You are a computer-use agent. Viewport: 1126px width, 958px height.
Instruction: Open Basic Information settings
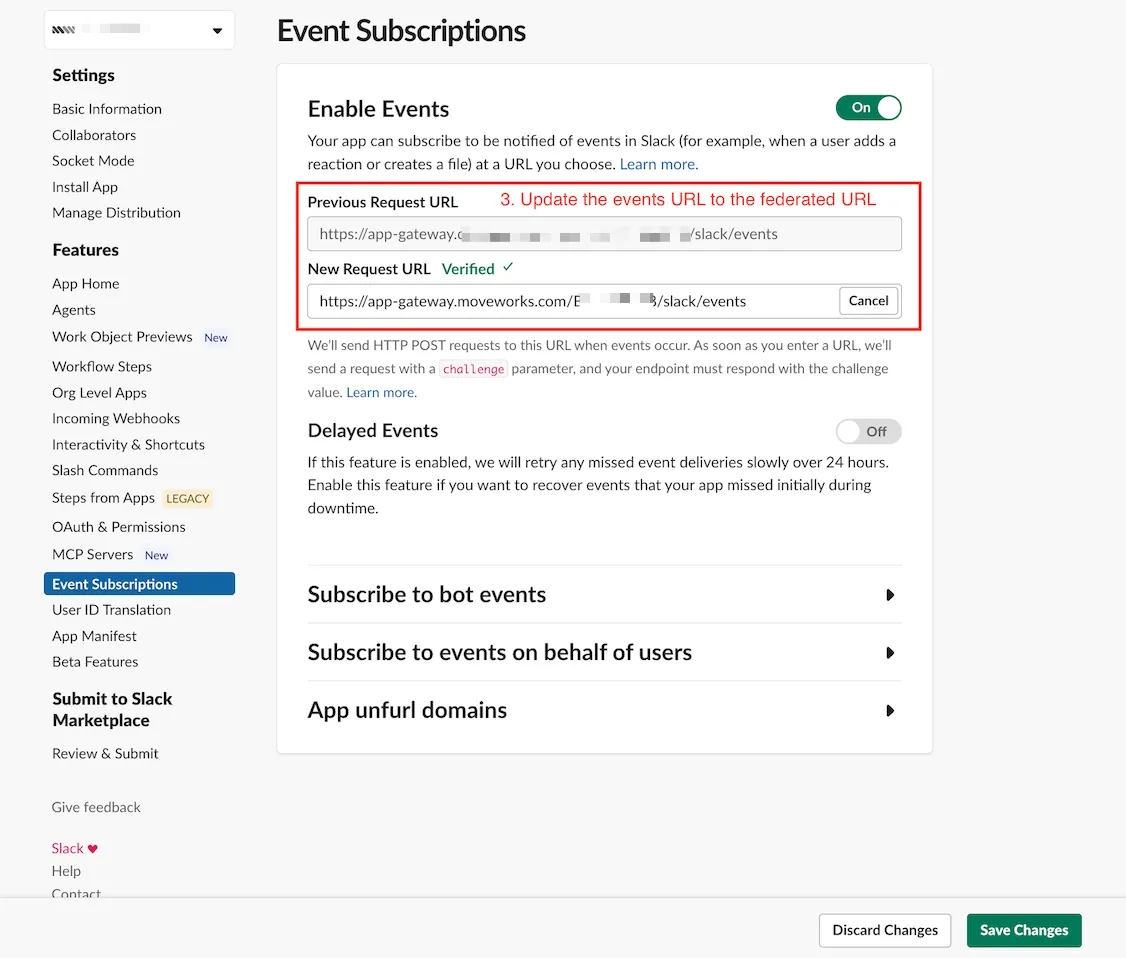(107, 109)
